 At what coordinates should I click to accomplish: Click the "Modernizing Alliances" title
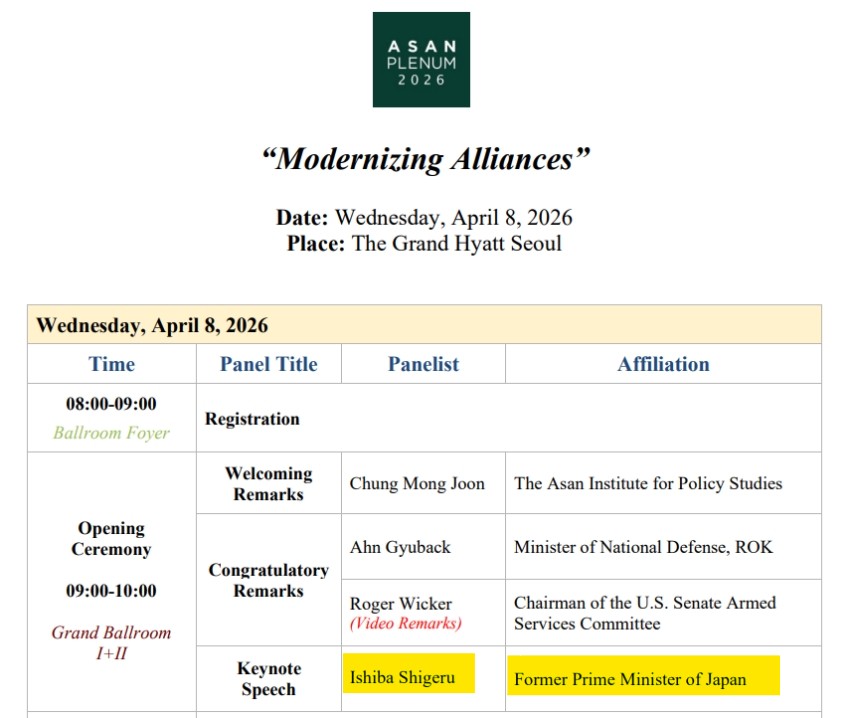[x=425, y=159]
